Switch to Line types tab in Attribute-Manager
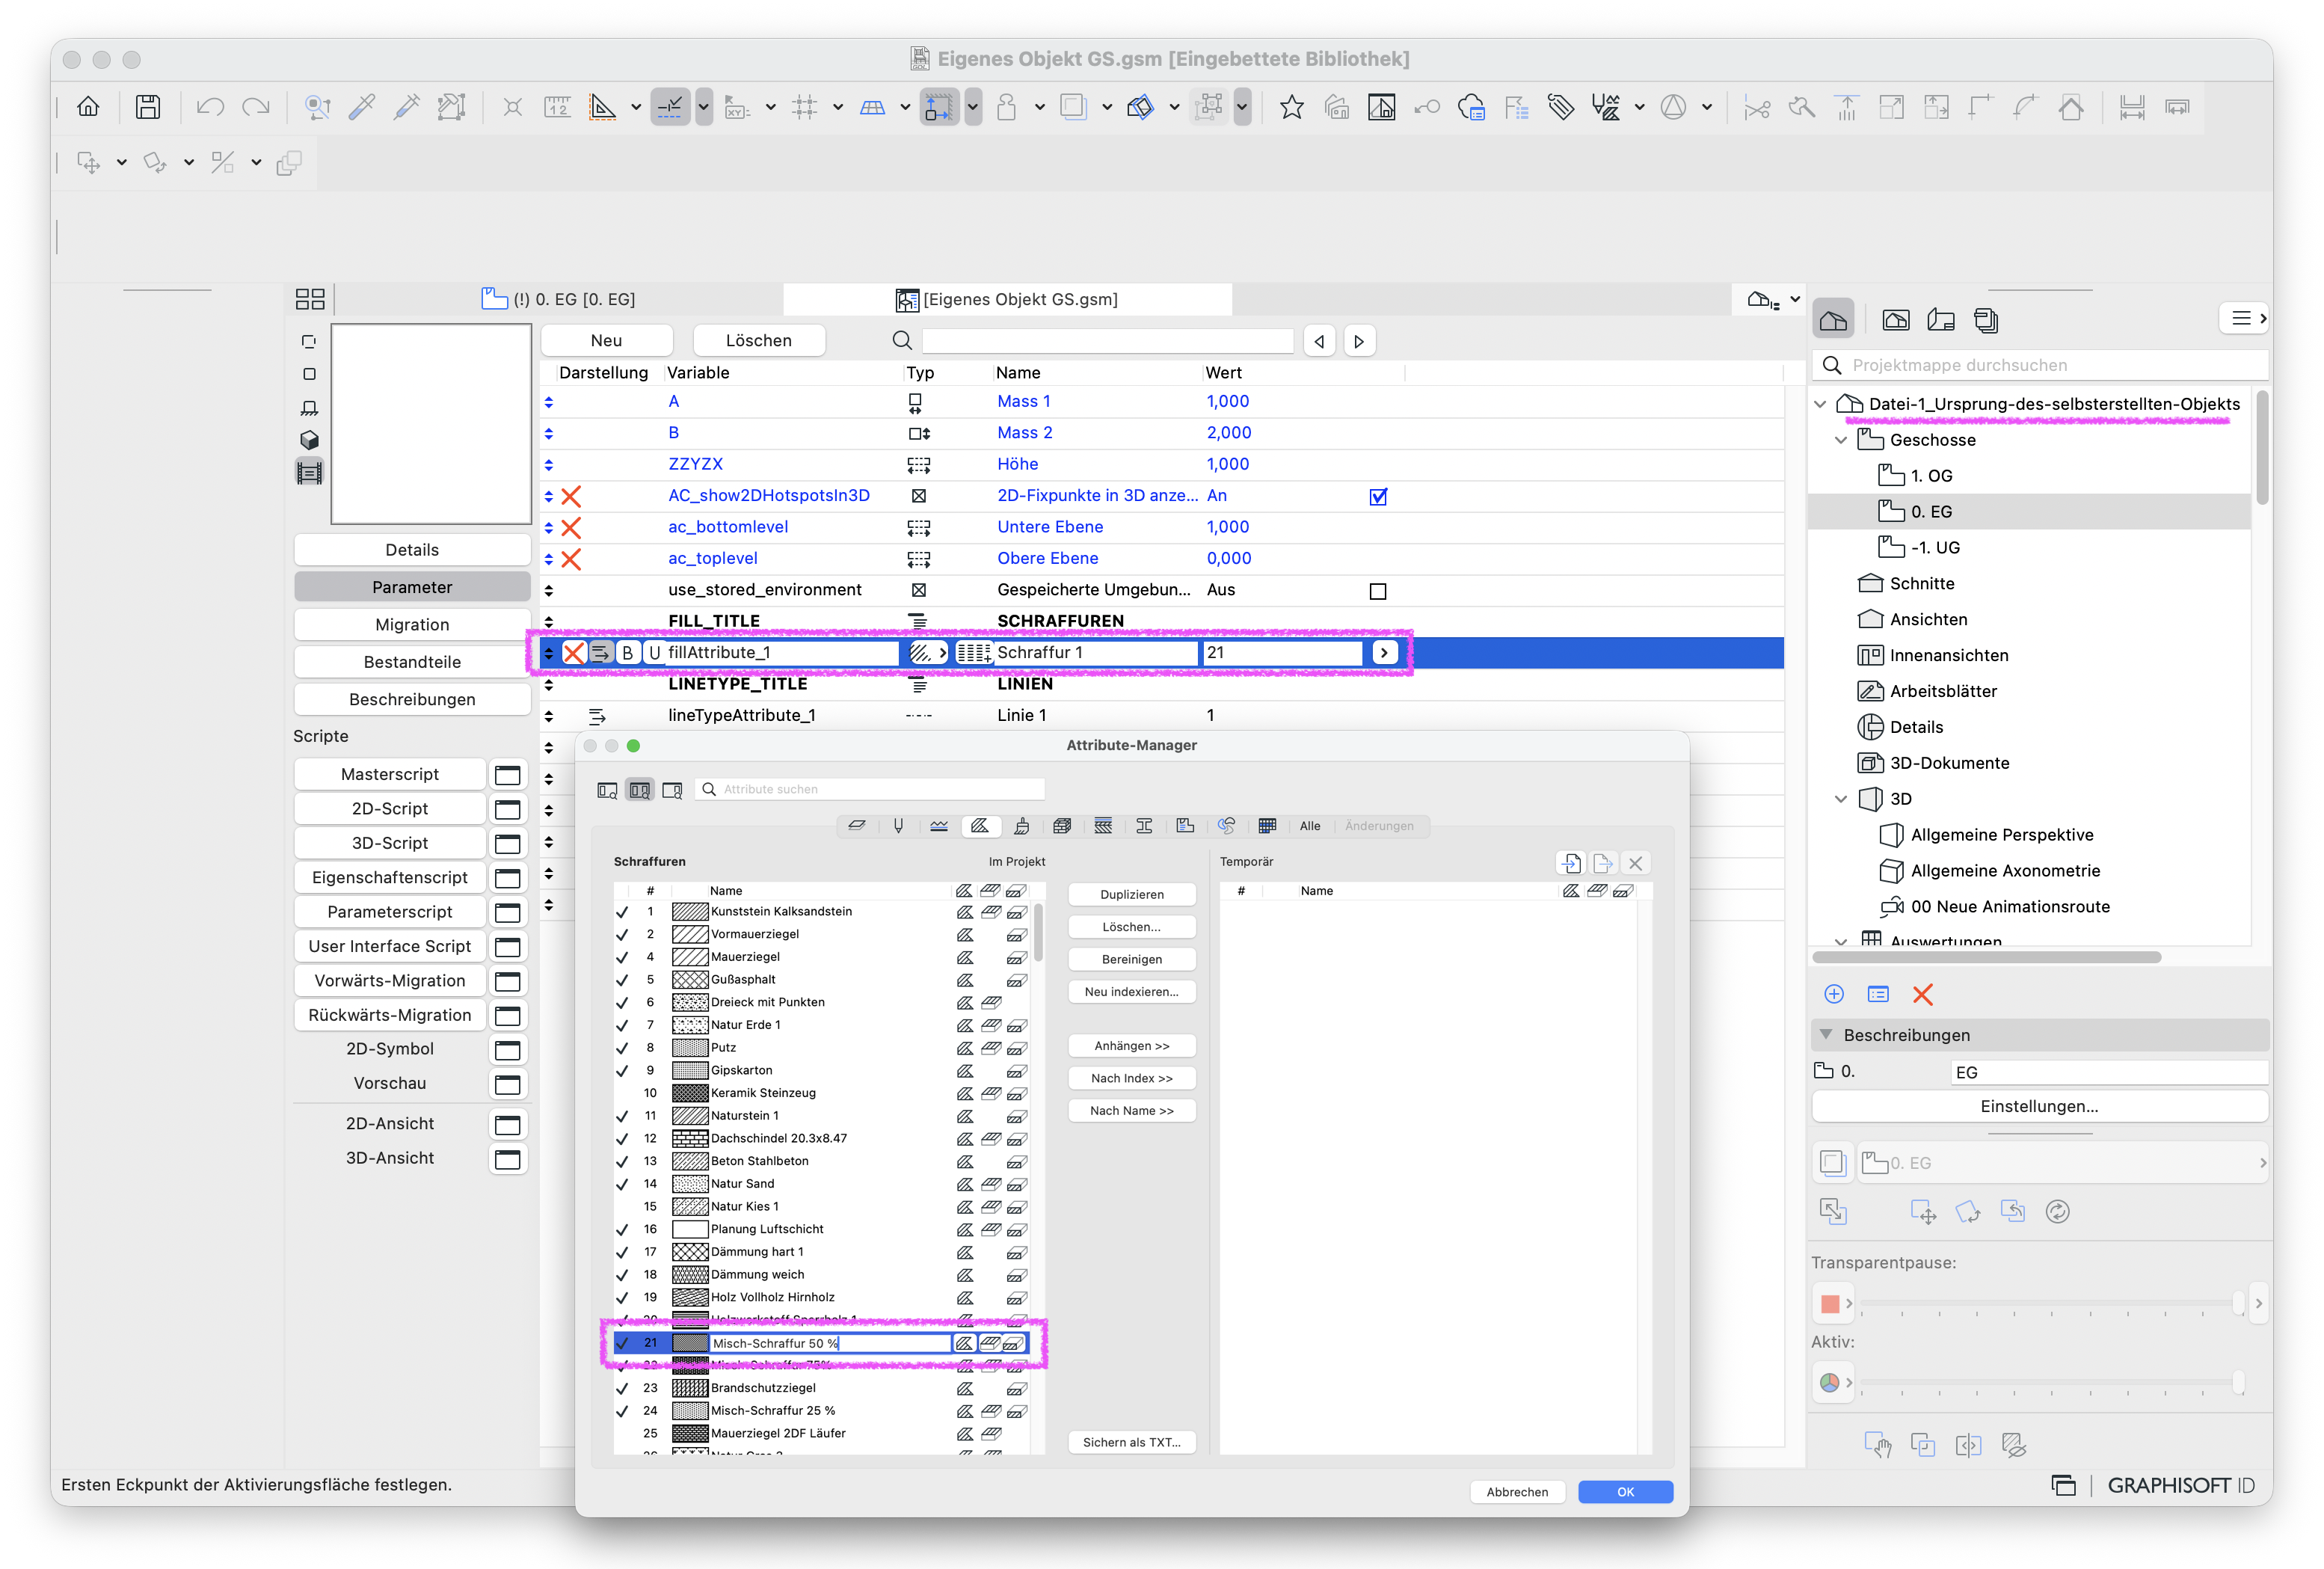 (939, 826)
